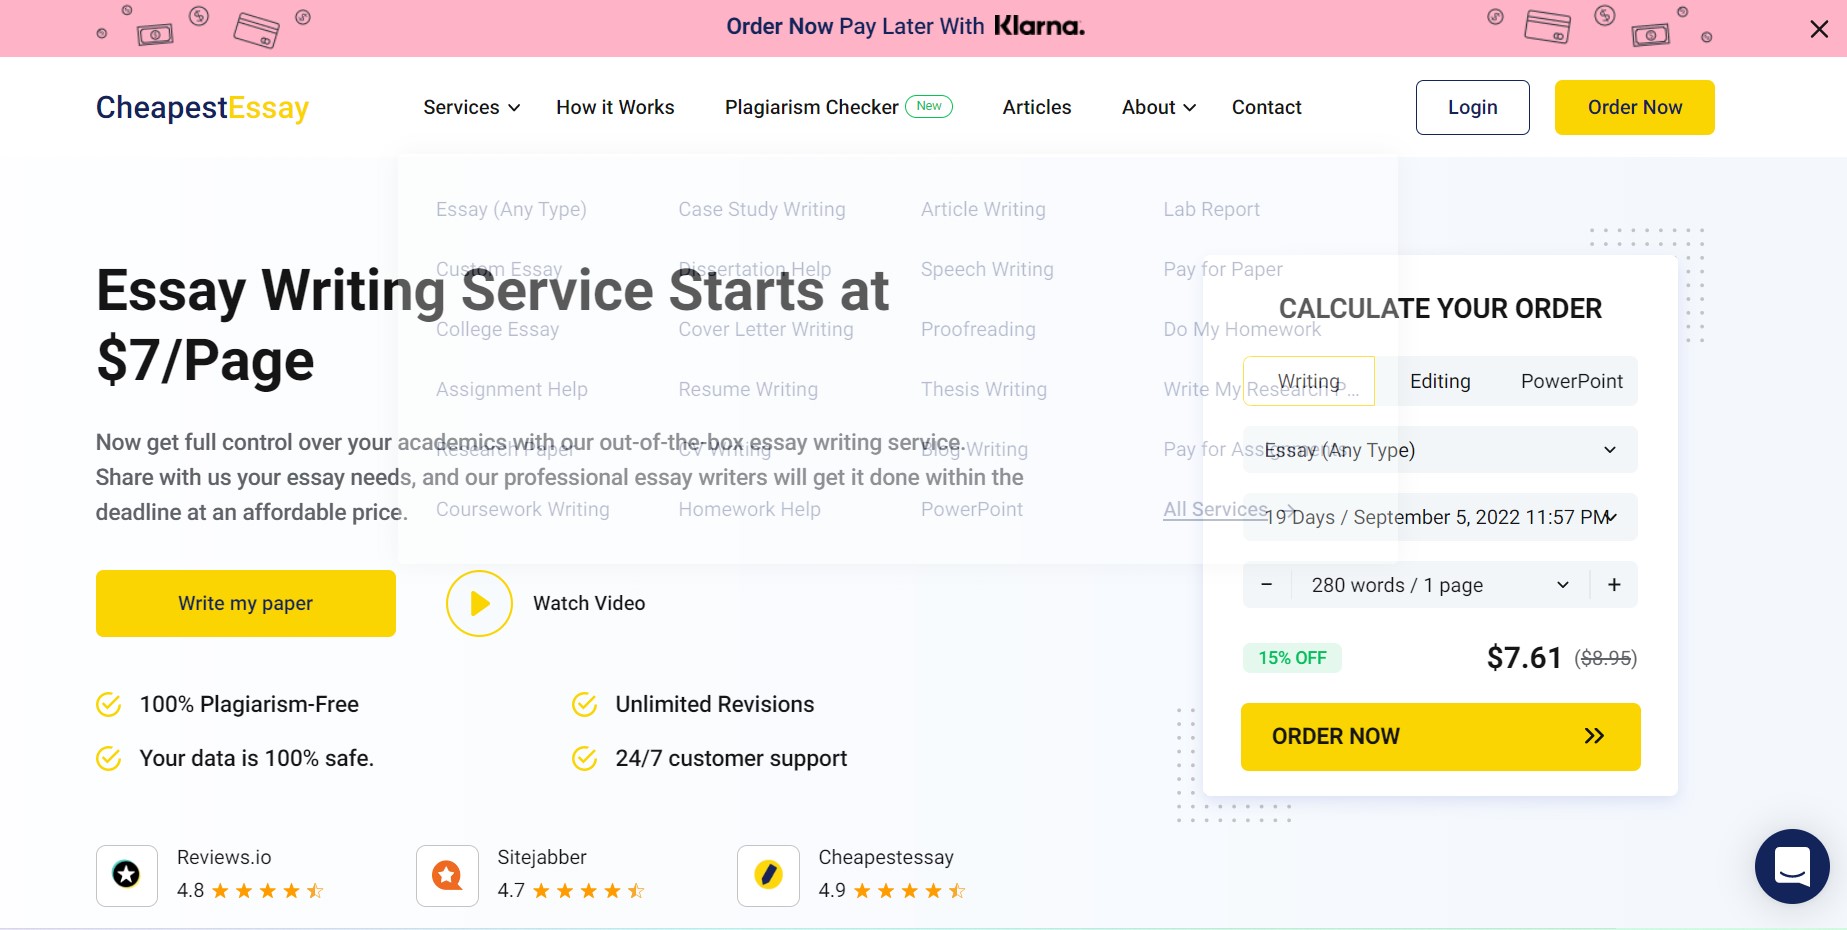Play the Watch Video button icon

[x=479, y=603]
